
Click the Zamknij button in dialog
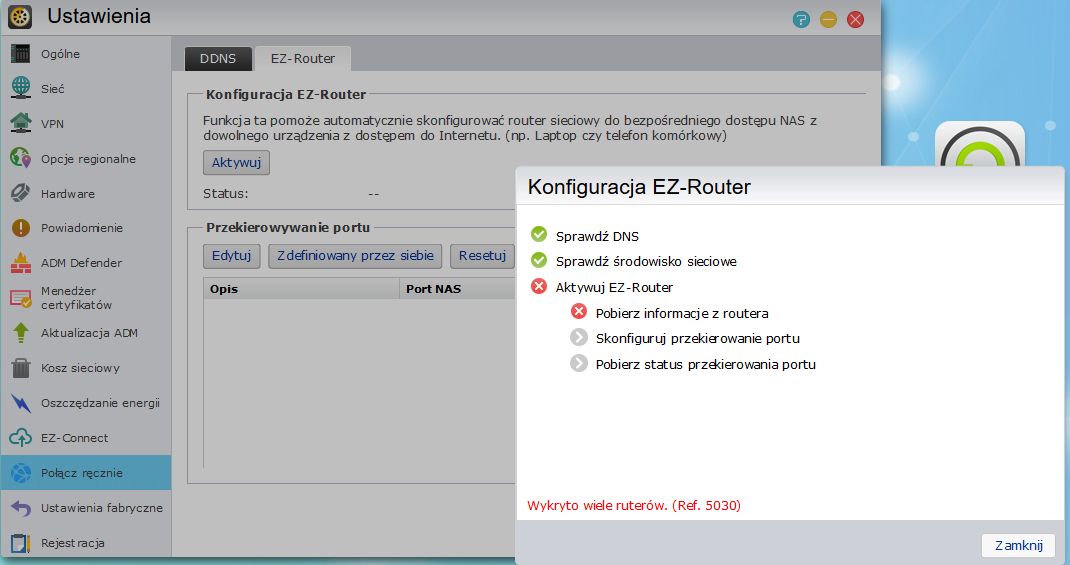[x=1018, y=545]
